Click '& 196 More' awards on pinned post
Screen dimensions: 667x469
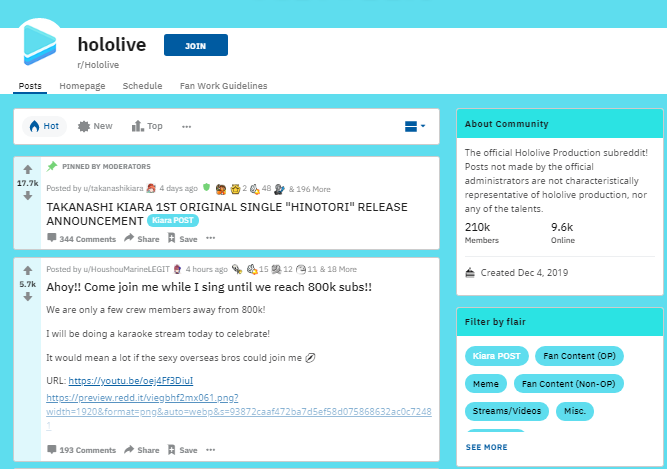pyautogui.click(x=309, y=189)
